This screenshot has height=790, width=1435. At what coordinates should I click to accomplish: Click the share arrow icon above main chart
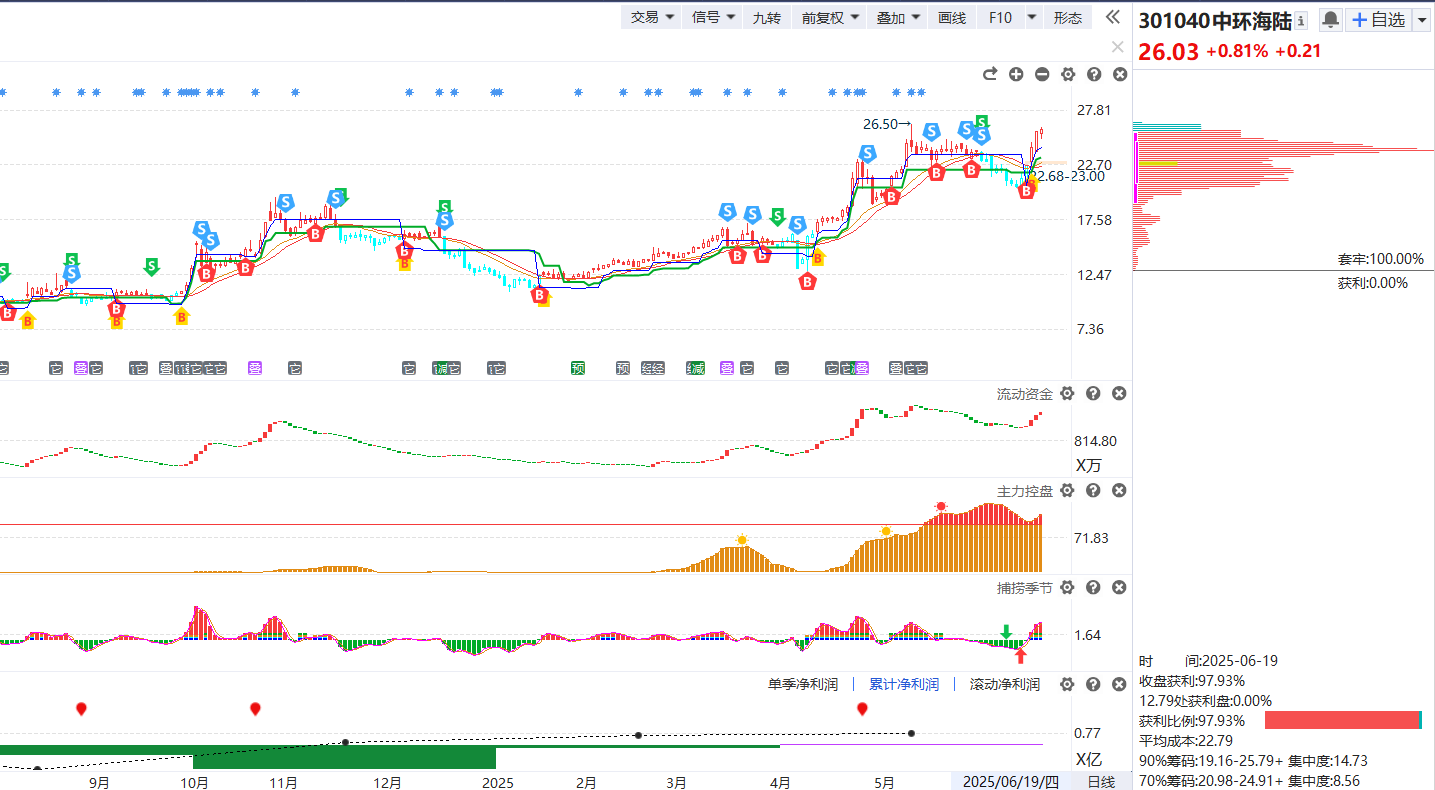tap(990, 74)
